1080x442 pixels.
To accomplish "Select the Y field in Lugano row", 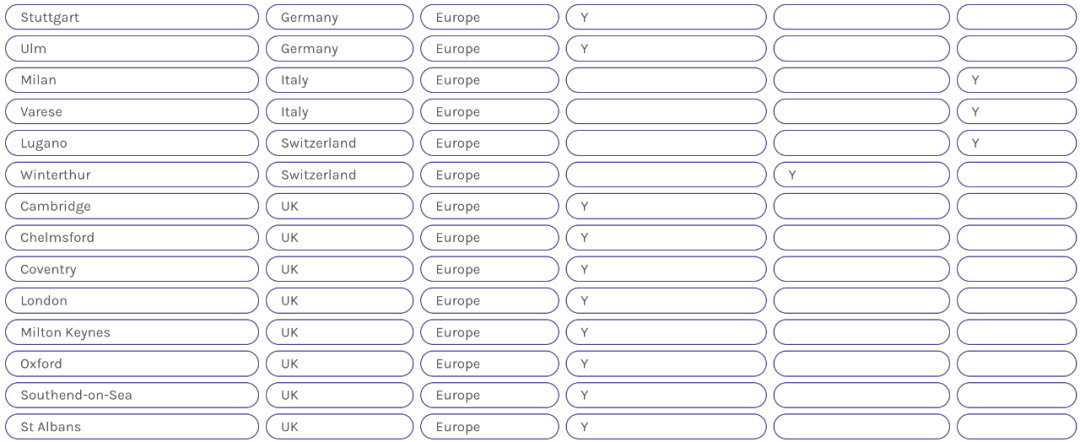I will point(1017,143).
